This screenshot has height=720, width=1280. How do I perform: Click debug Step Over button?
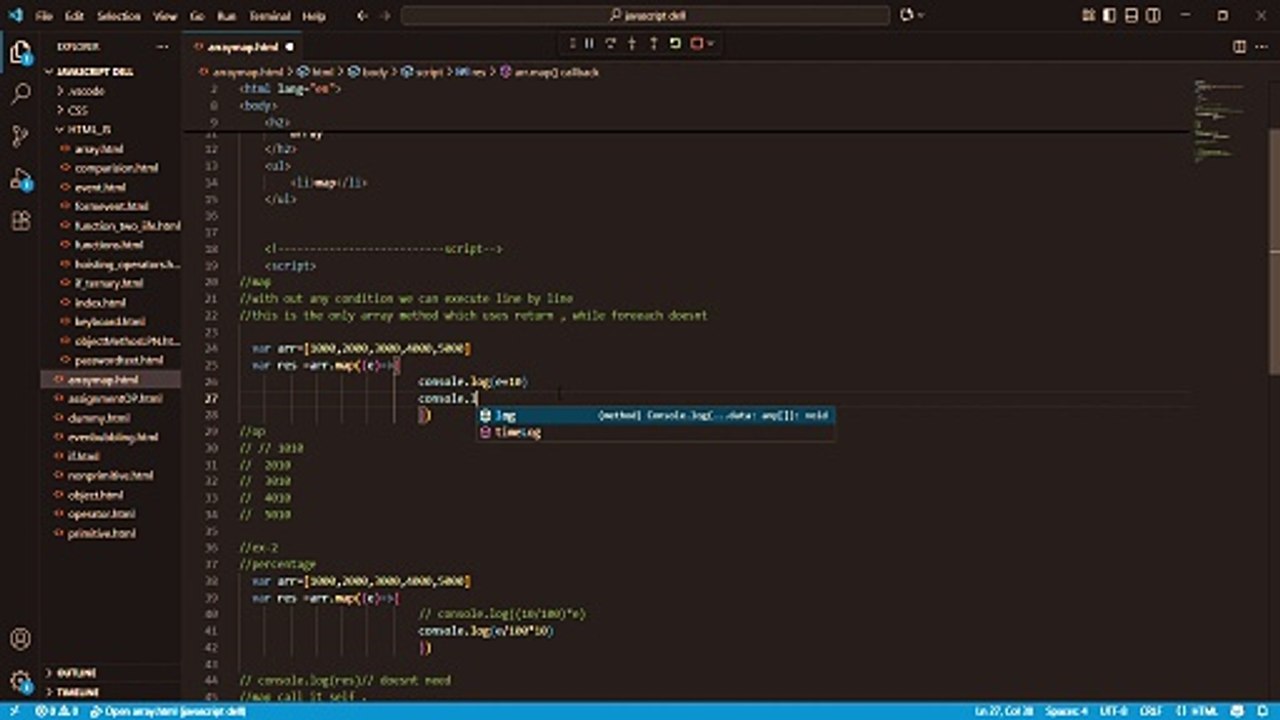pos(610,43)
